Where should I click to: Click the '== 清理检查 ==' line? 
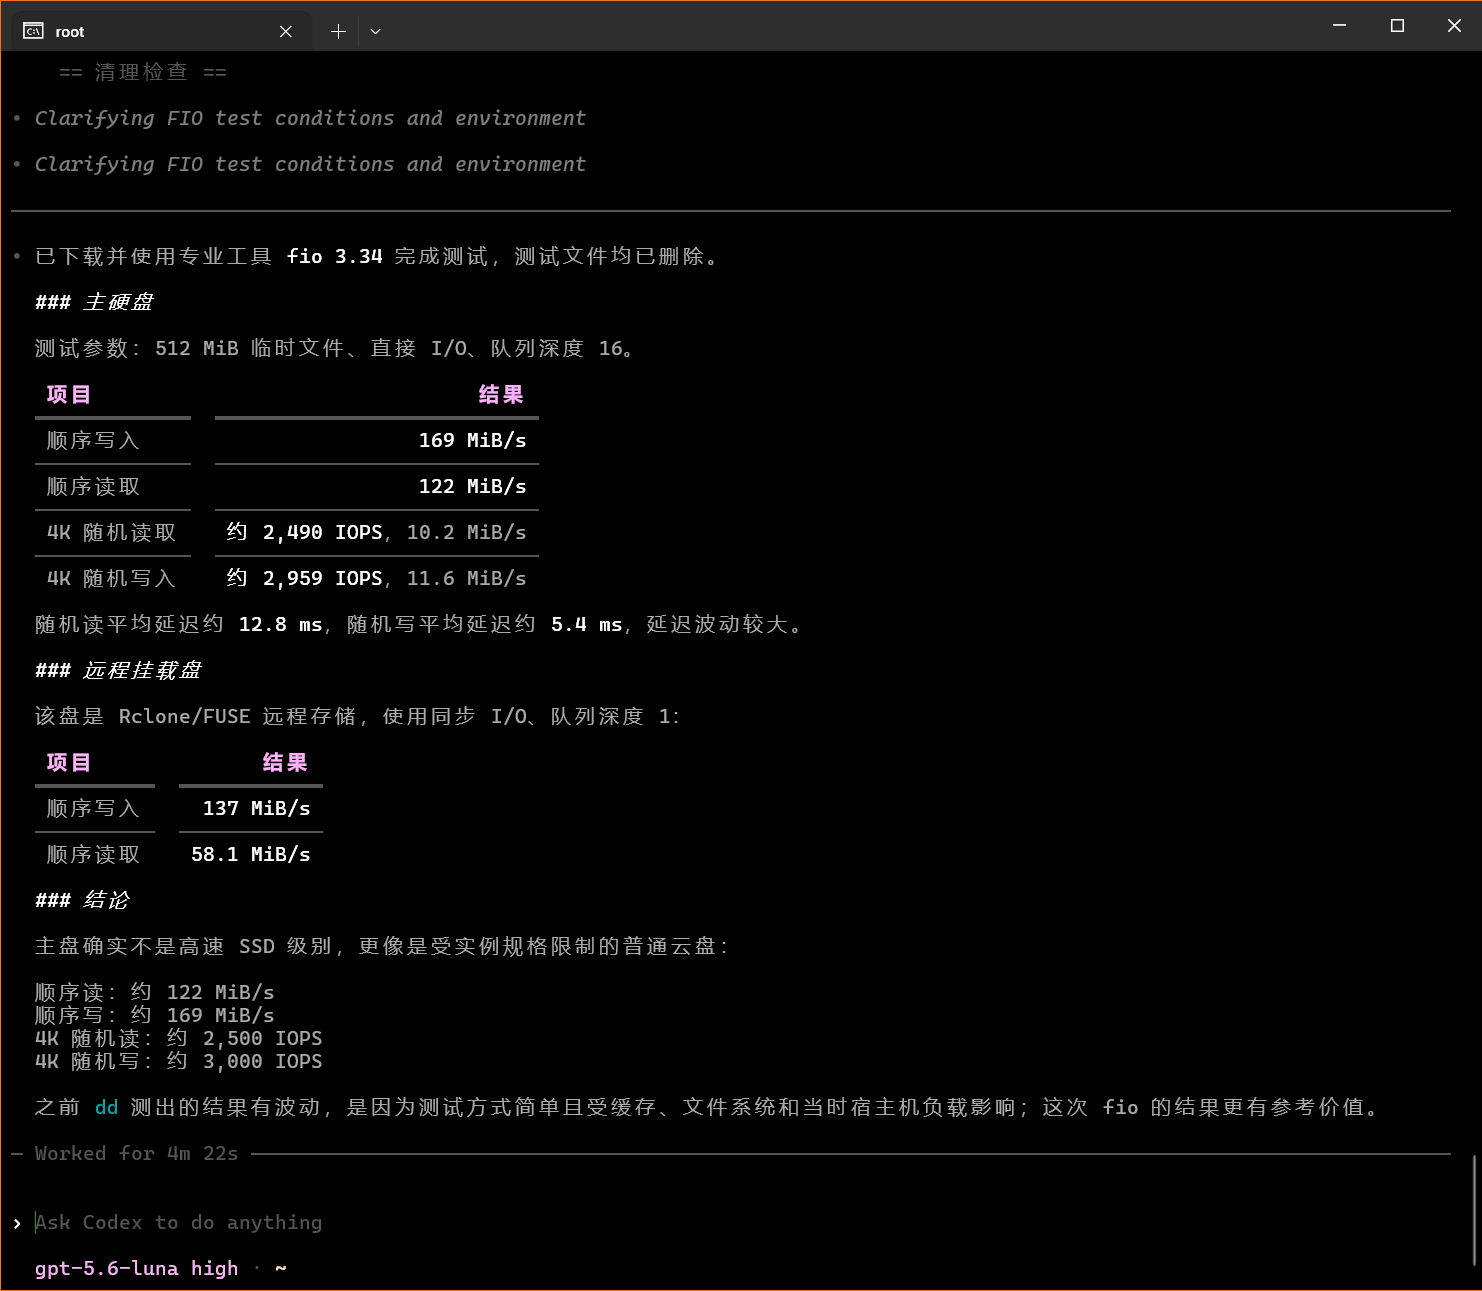(143, 72)
